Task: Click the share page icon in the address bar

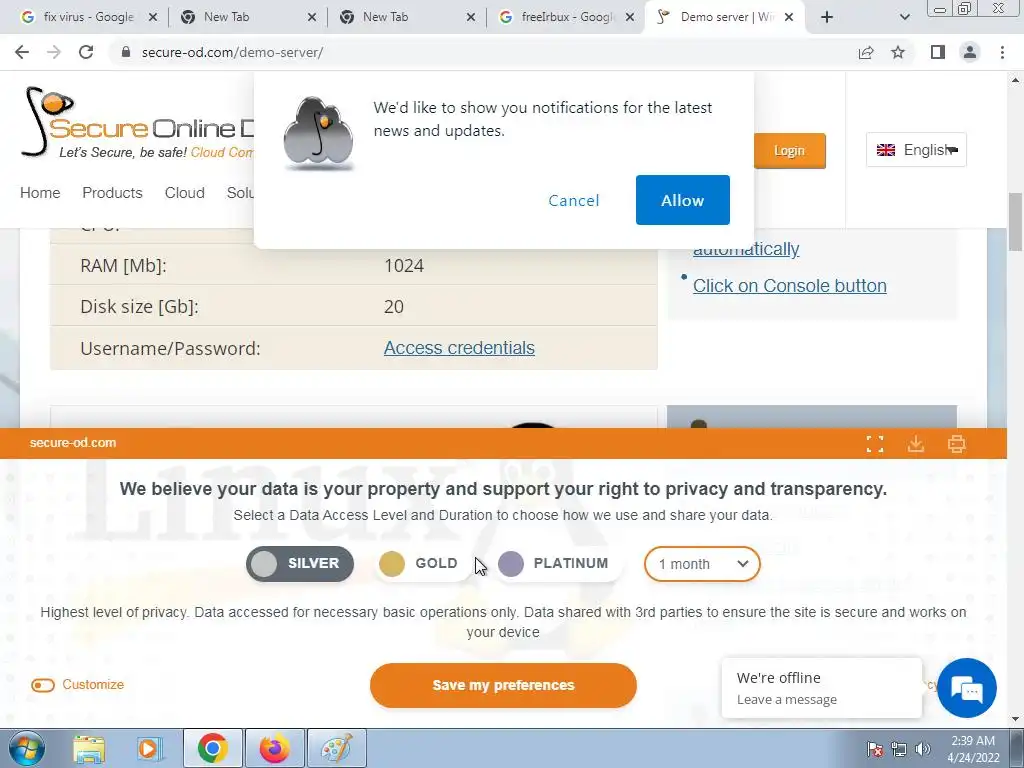Action: [866, 52]
